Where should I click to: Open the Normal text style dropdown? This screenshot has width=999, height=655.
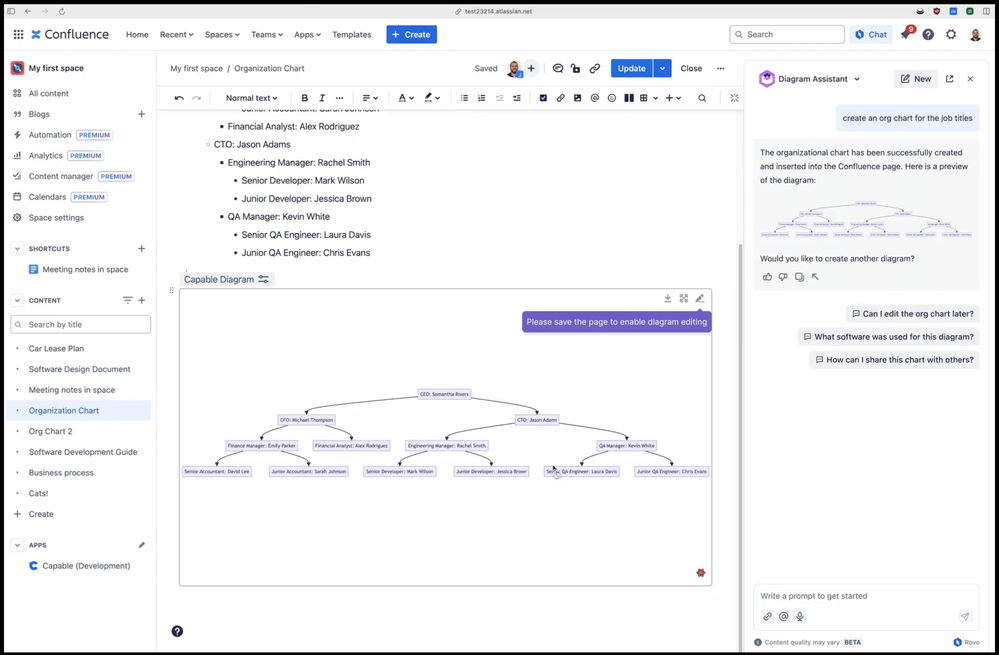click(252, 98)
